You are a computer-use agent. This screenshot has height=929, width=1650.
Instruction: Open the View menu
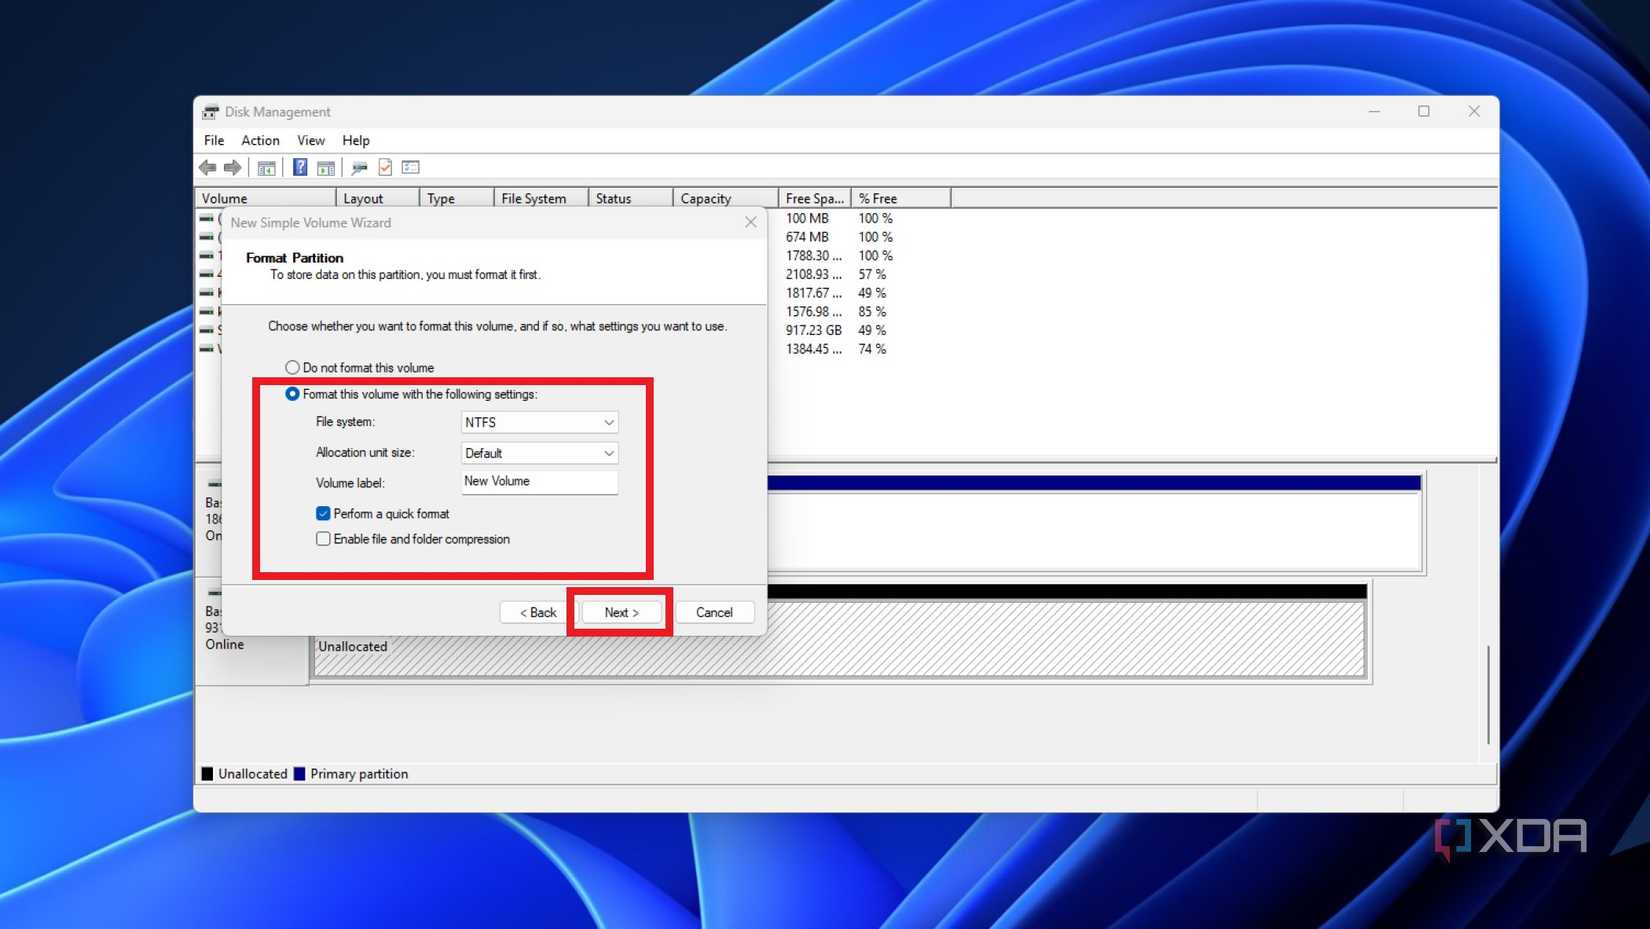[x=311, y=140]
